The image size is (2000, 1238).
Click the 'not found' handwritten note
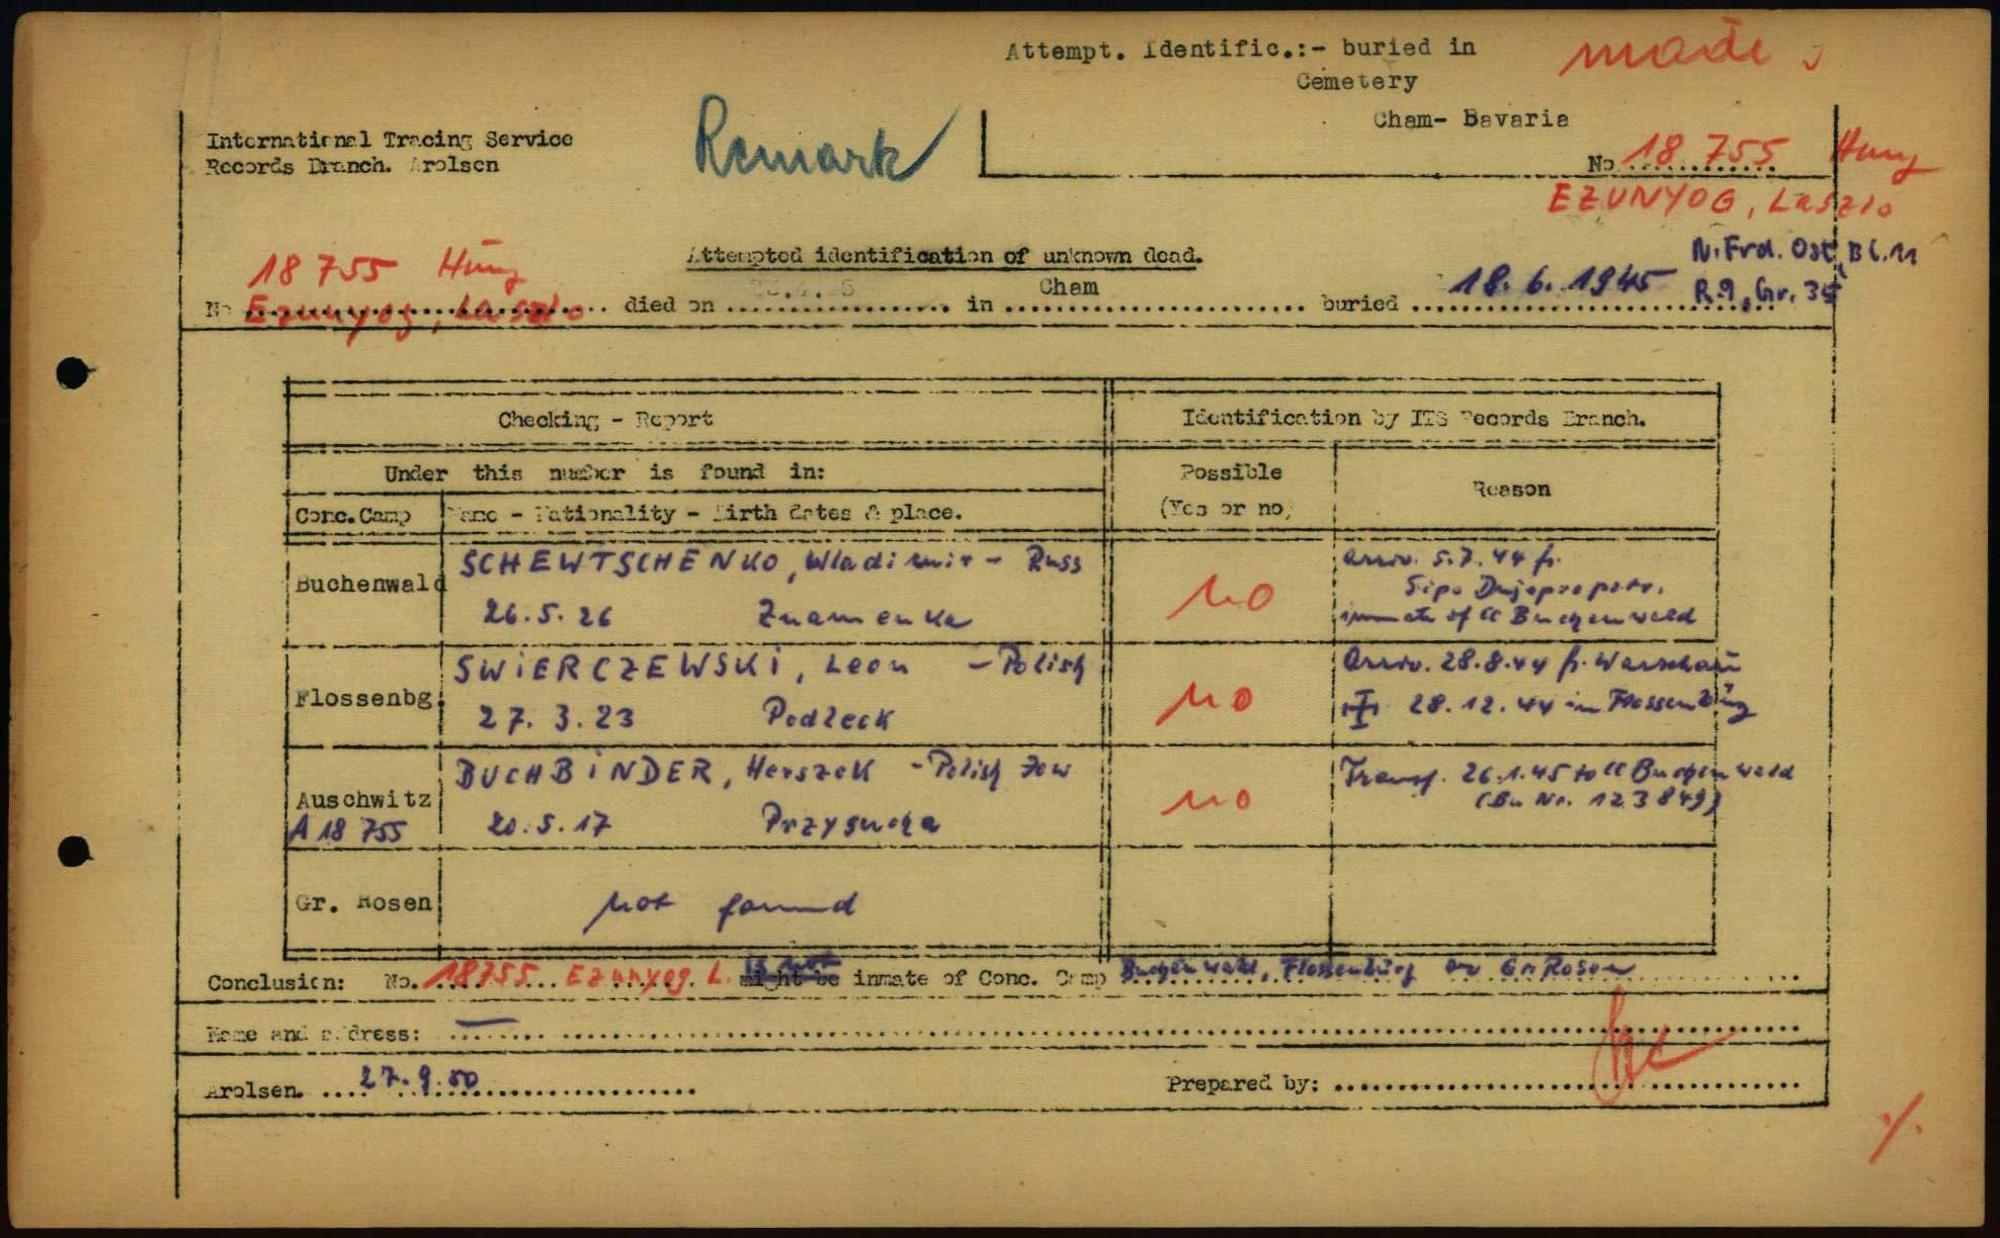coord(720,908)
